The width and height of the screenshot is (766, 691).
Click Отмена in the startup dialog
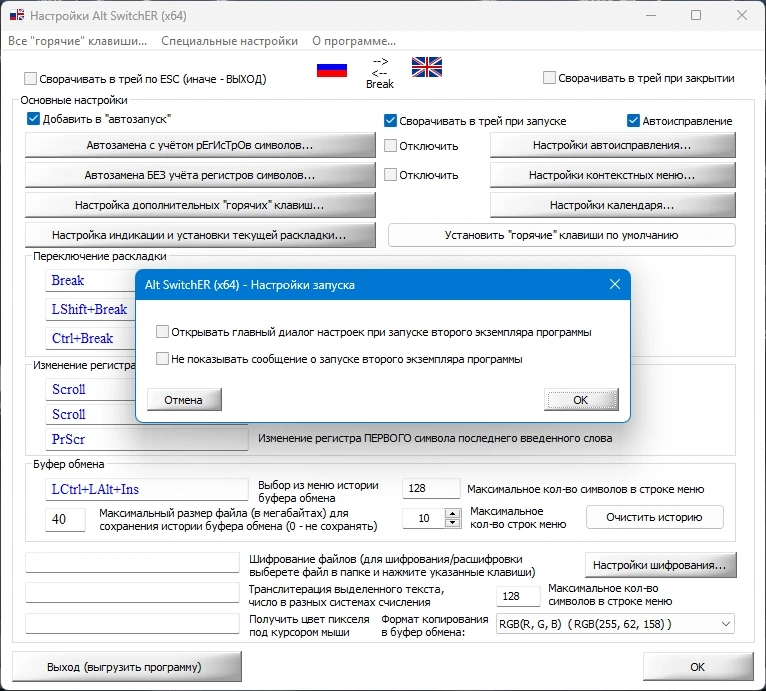[x=184, y=400]
